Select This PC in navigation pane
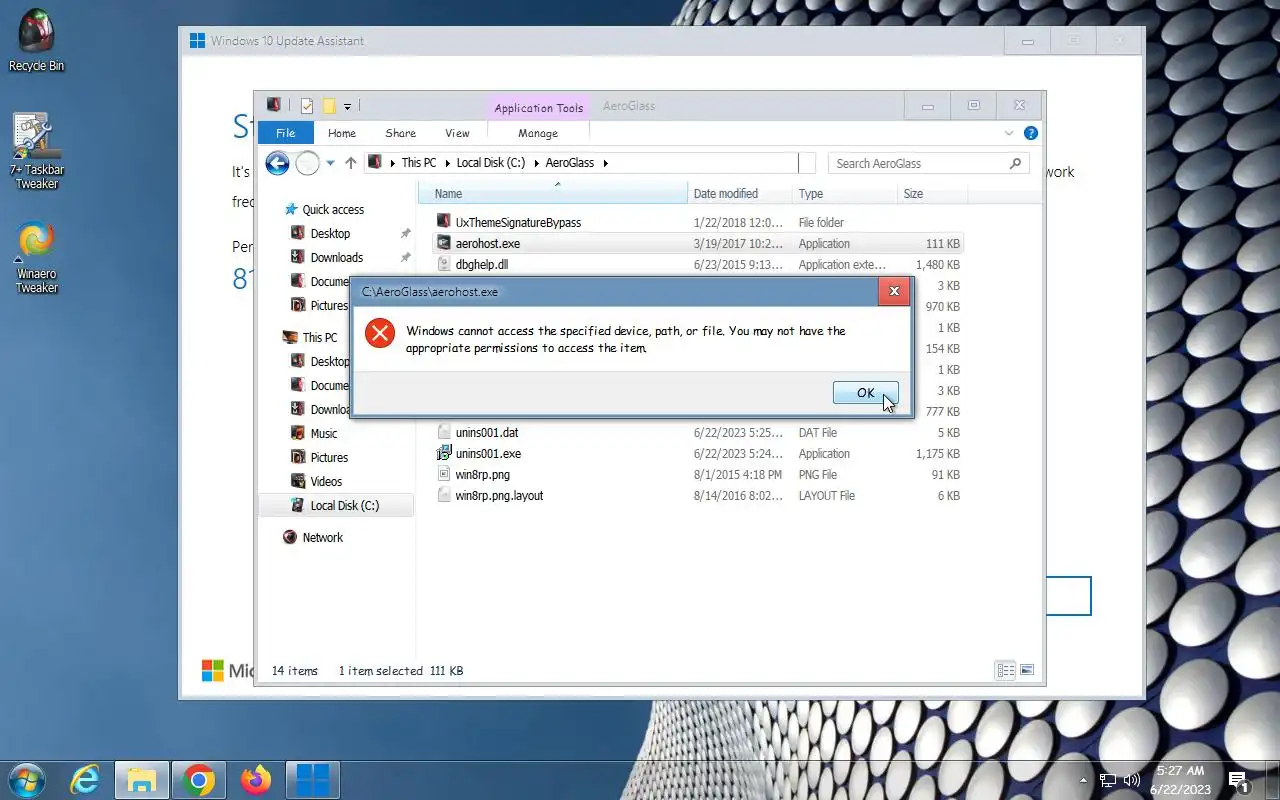This screenshot has width=1280, height=800. pyautogui.click(x=320, y=338)
